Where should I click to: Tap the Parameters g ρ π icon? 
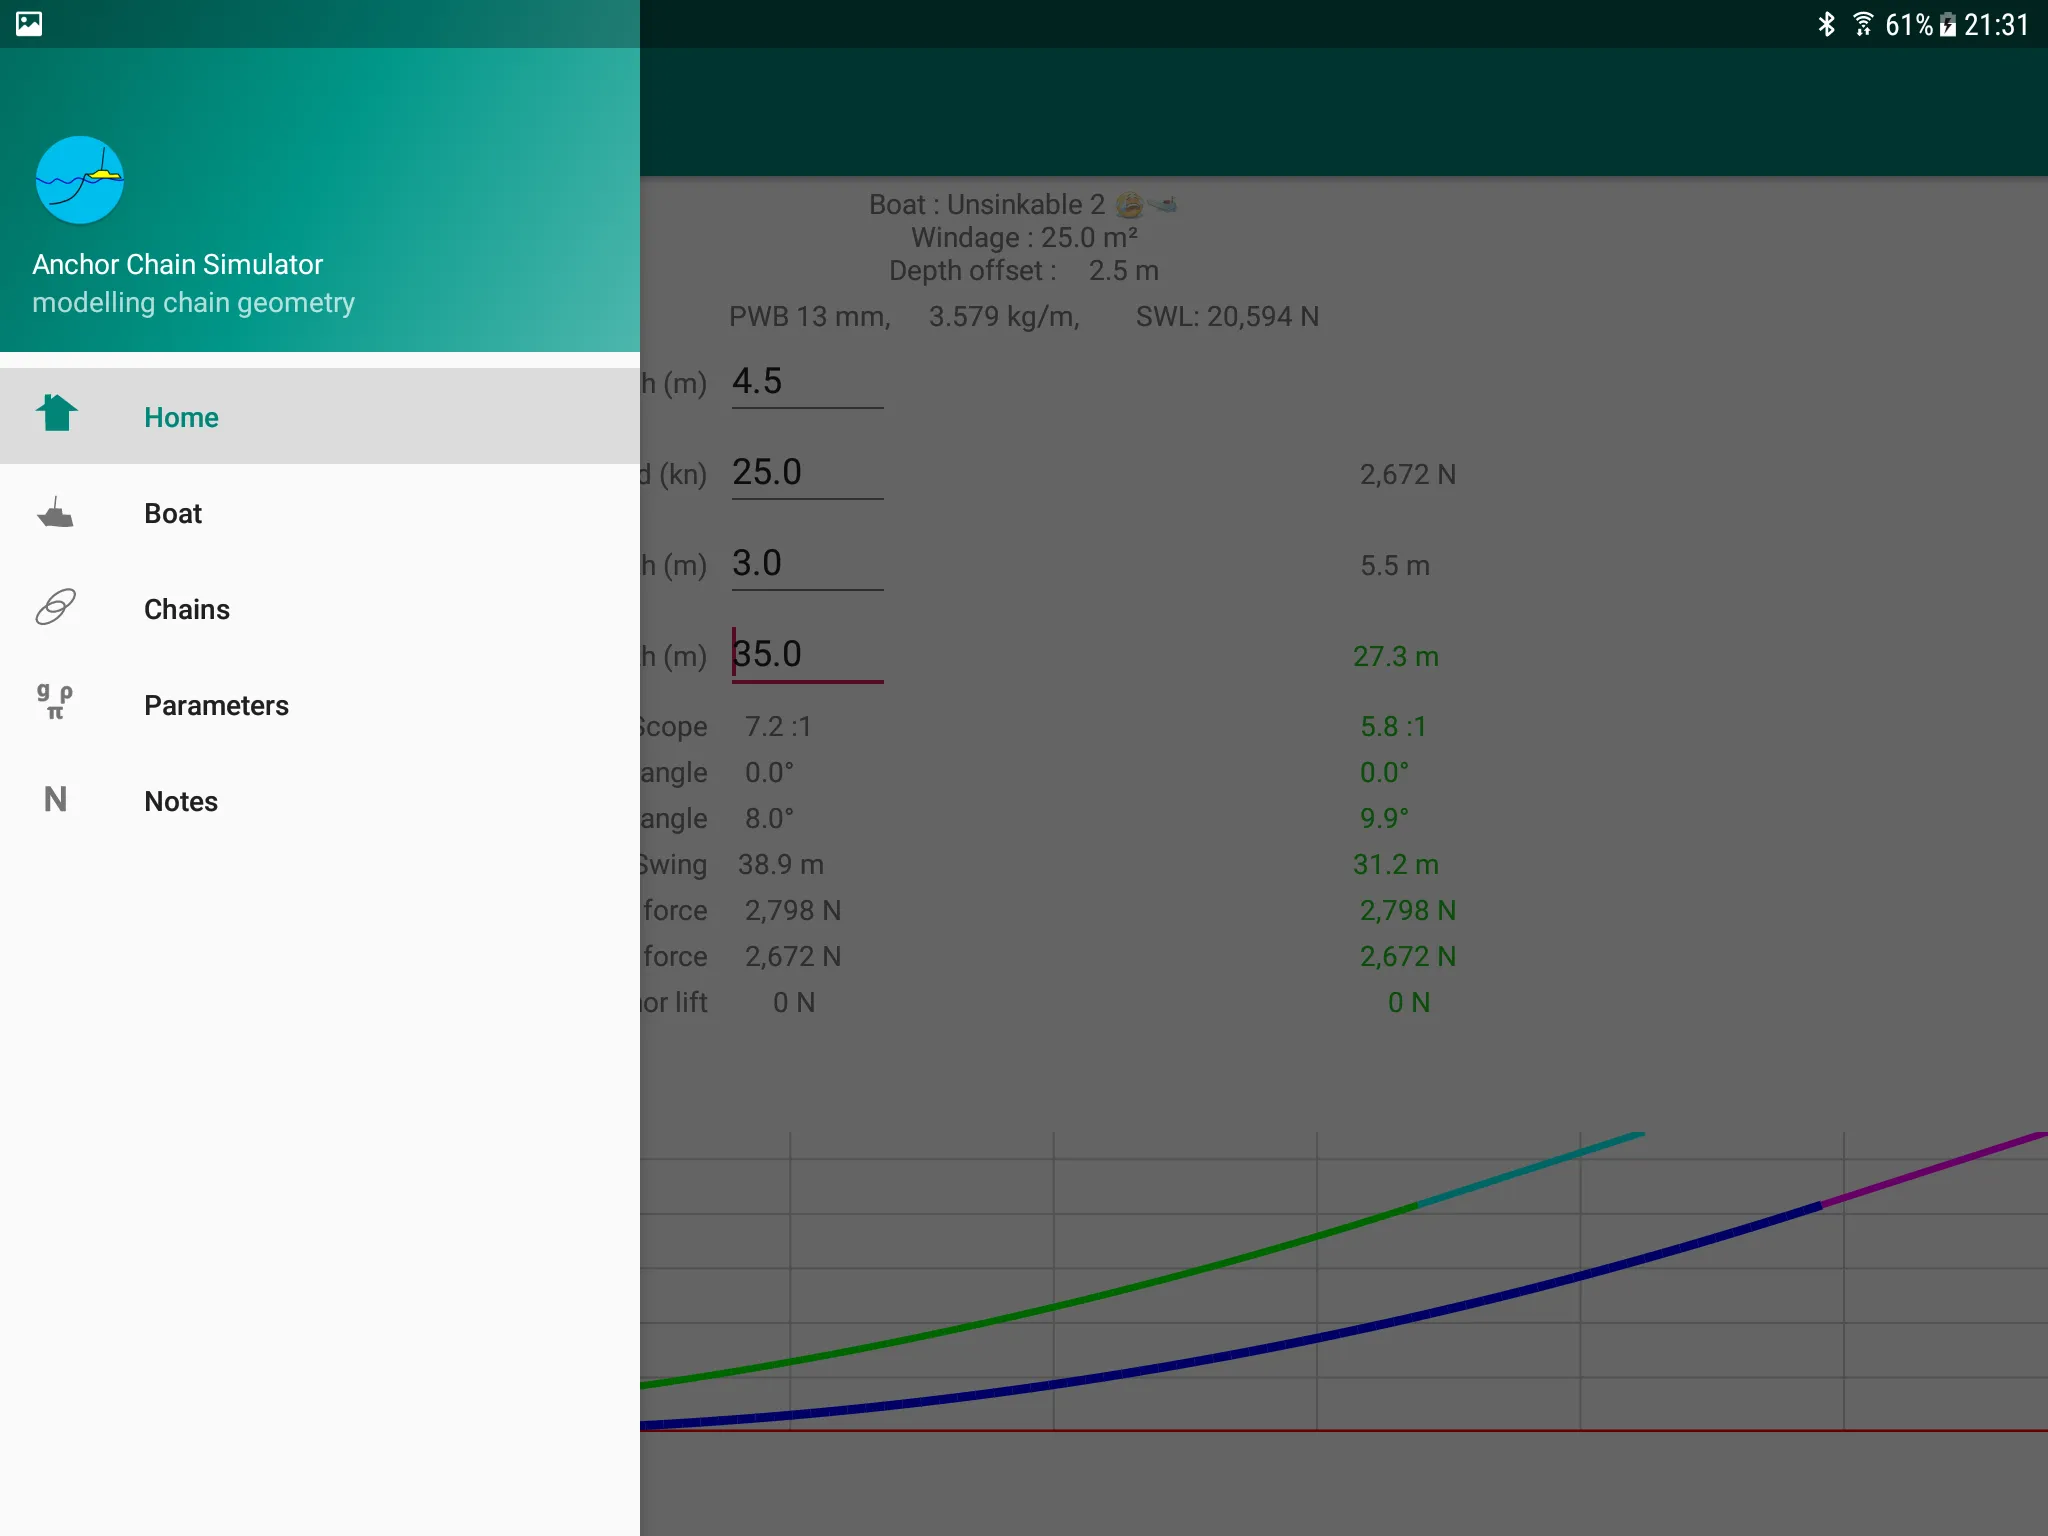click(55, 702)
